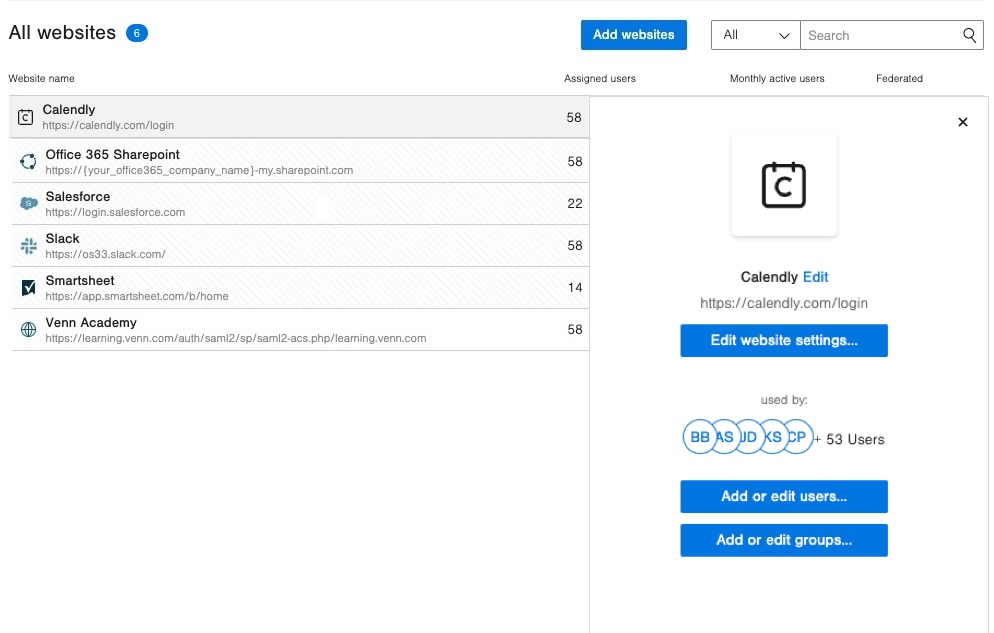Screen dimensions: 994x633
Task: Click the Salesforce cloud icon
Action: [x=29, y=203]
